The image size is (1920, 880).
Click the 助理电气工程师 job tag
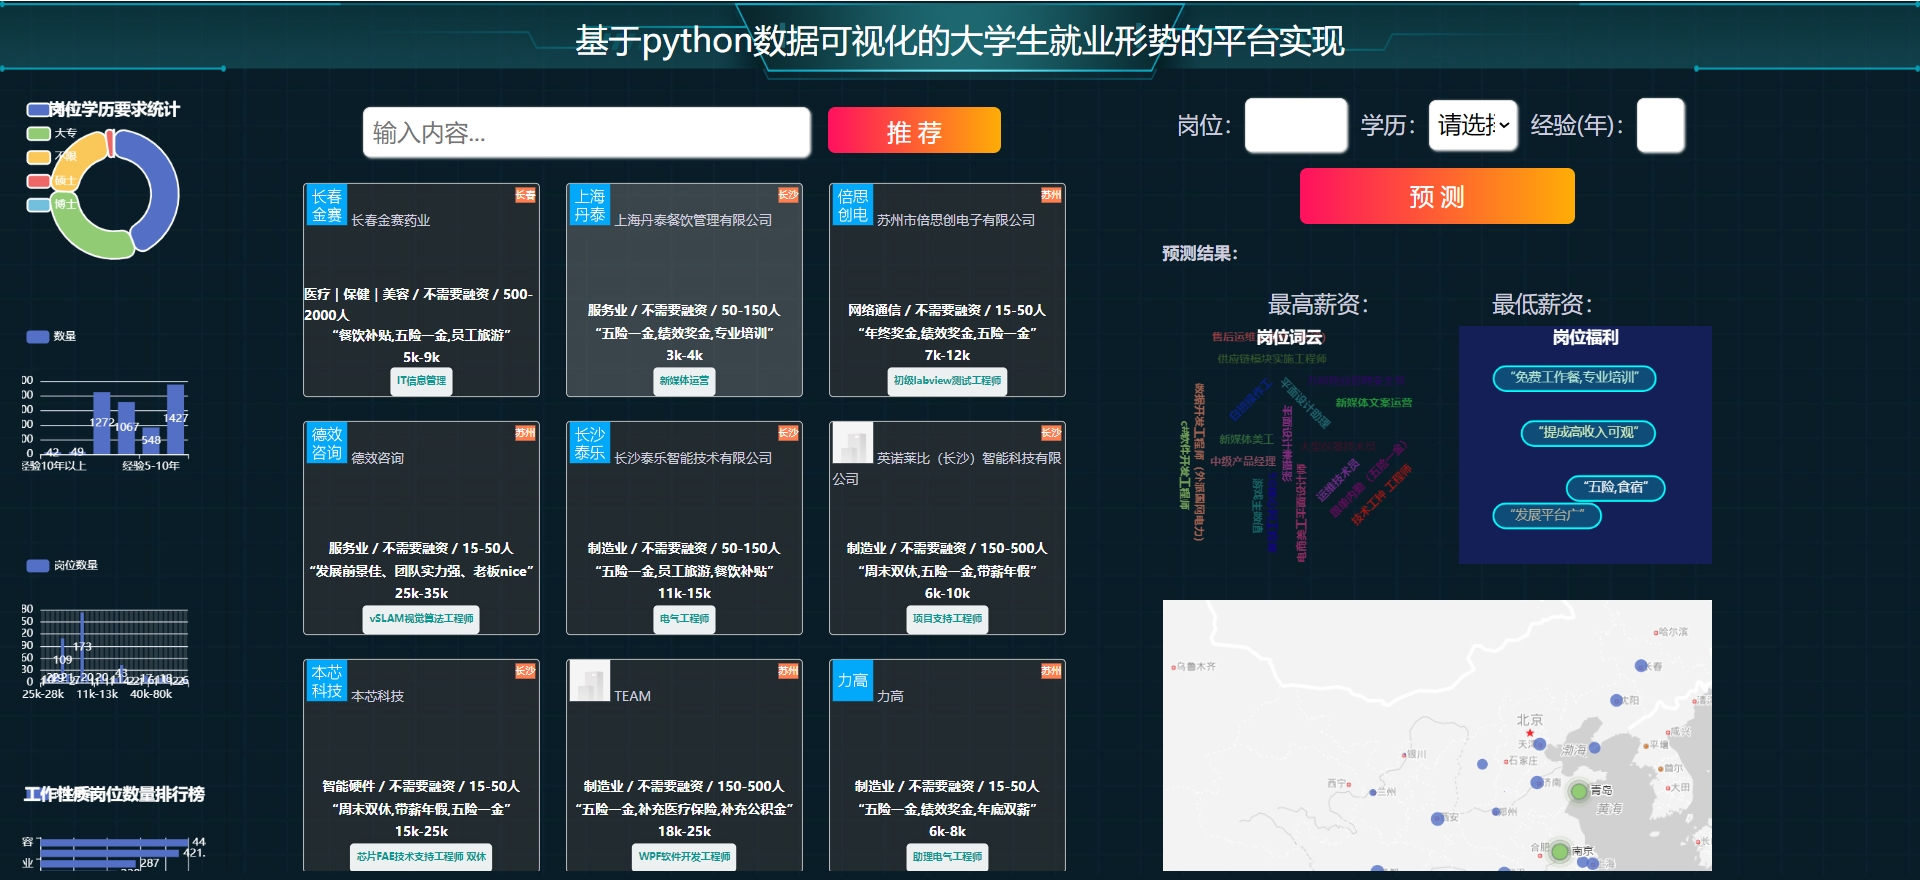pyautogui.click(x=947, y=856)
